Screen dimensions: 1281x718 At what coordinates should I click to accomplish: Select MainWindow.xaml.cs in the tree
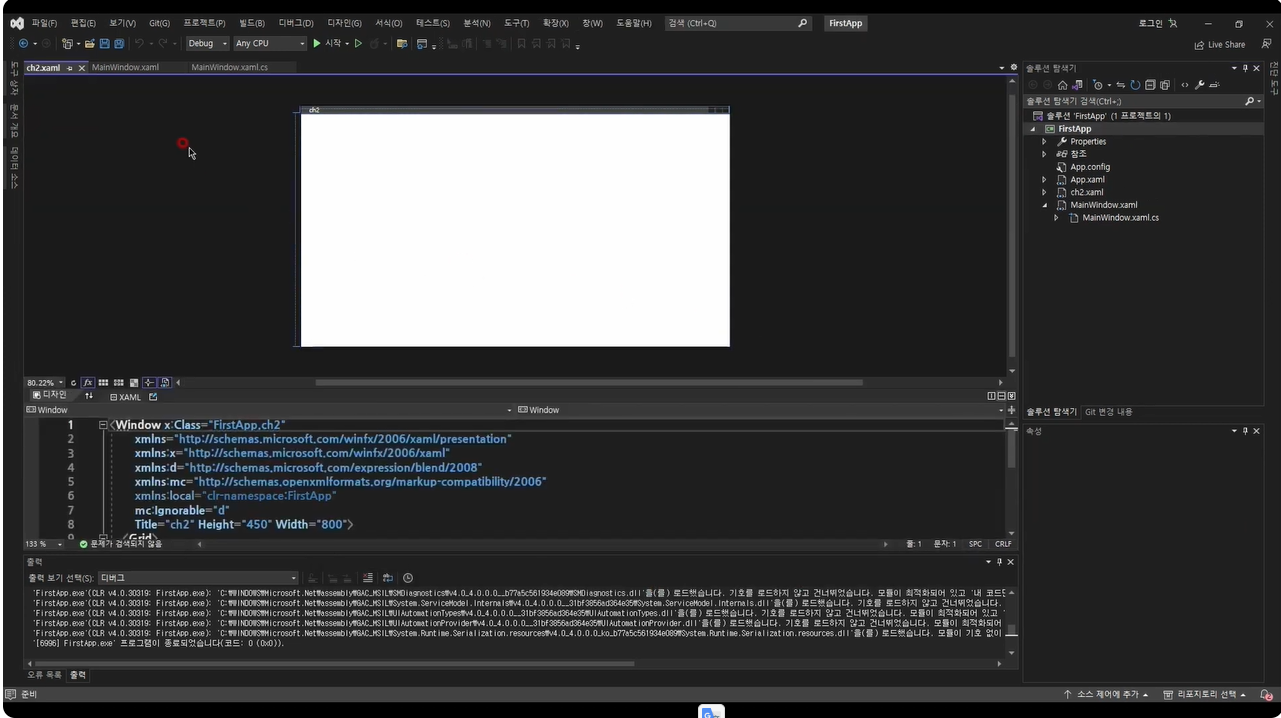[1120, 218]
